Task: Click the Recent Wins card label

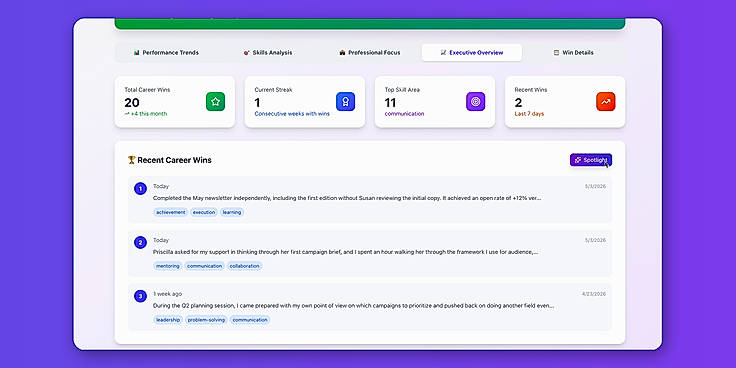Action: (530, 90)
